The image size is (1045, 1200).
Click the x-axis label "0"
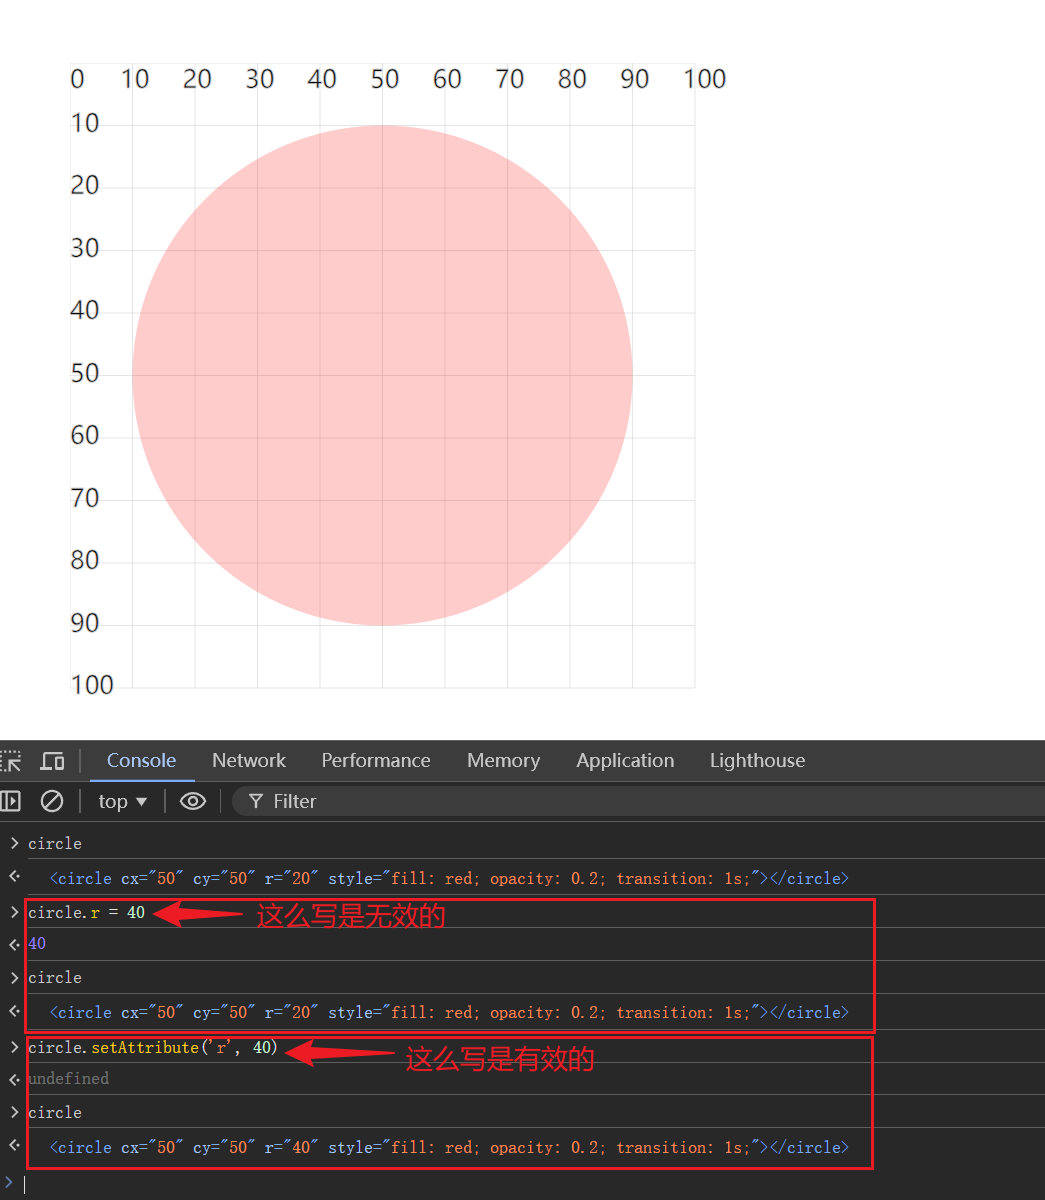(77, 79)
